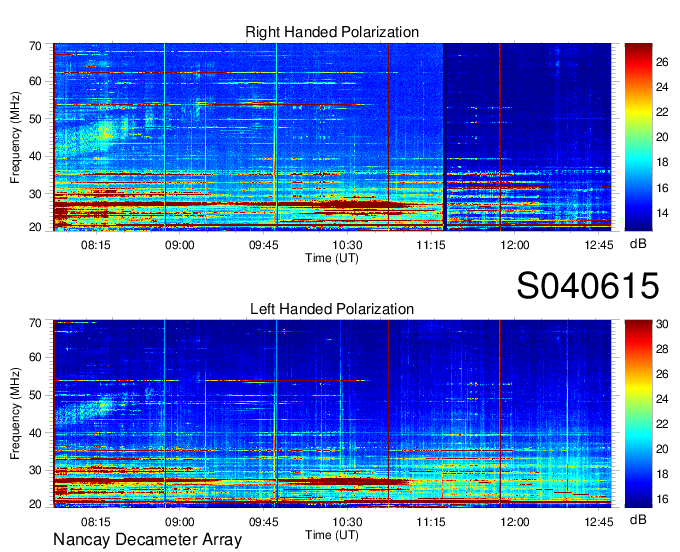
Task: Select the "S040615" observation label
Action: (588, 285)
